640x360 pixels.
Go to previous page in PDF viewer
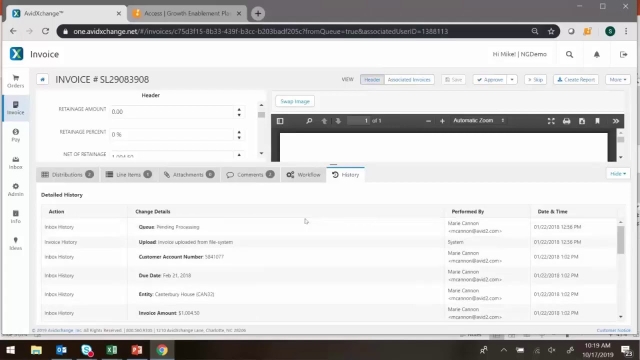(324, 121)
